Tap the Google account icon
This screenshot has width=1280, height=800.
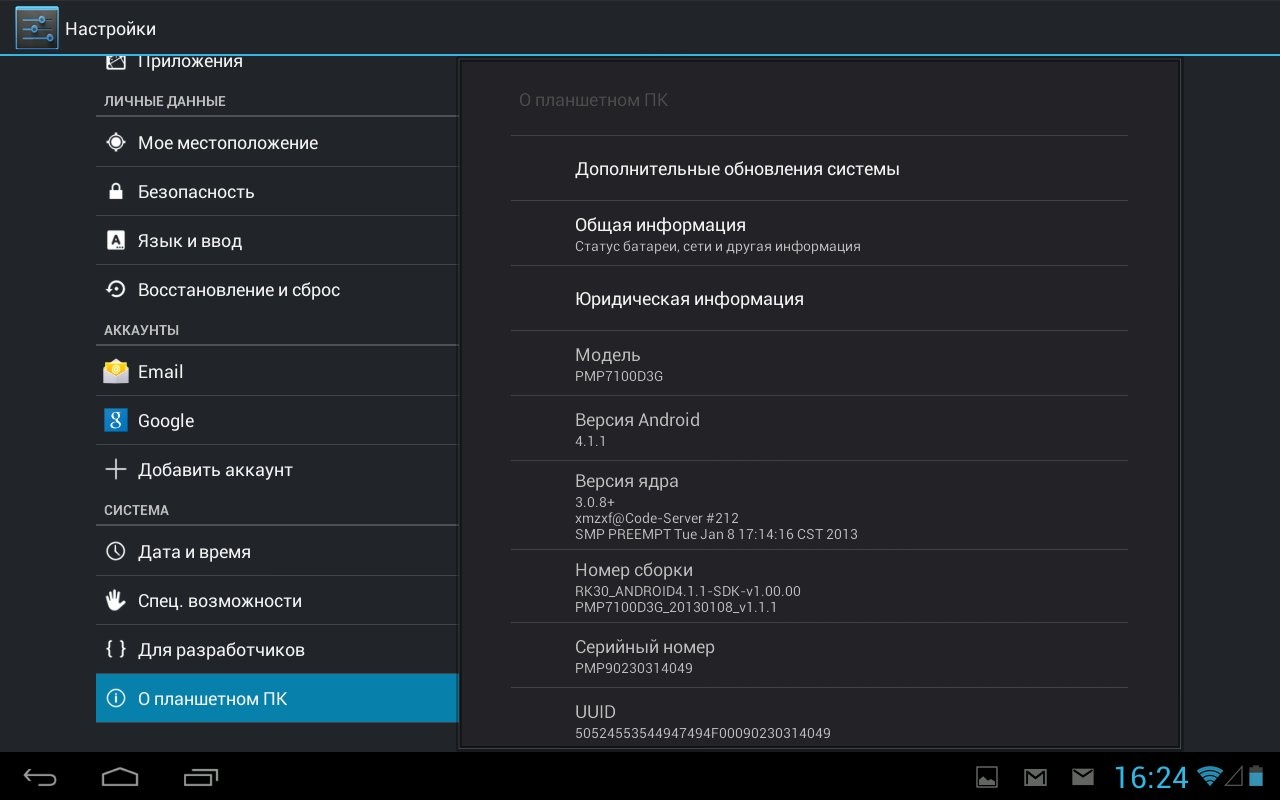tap(116, 421)
